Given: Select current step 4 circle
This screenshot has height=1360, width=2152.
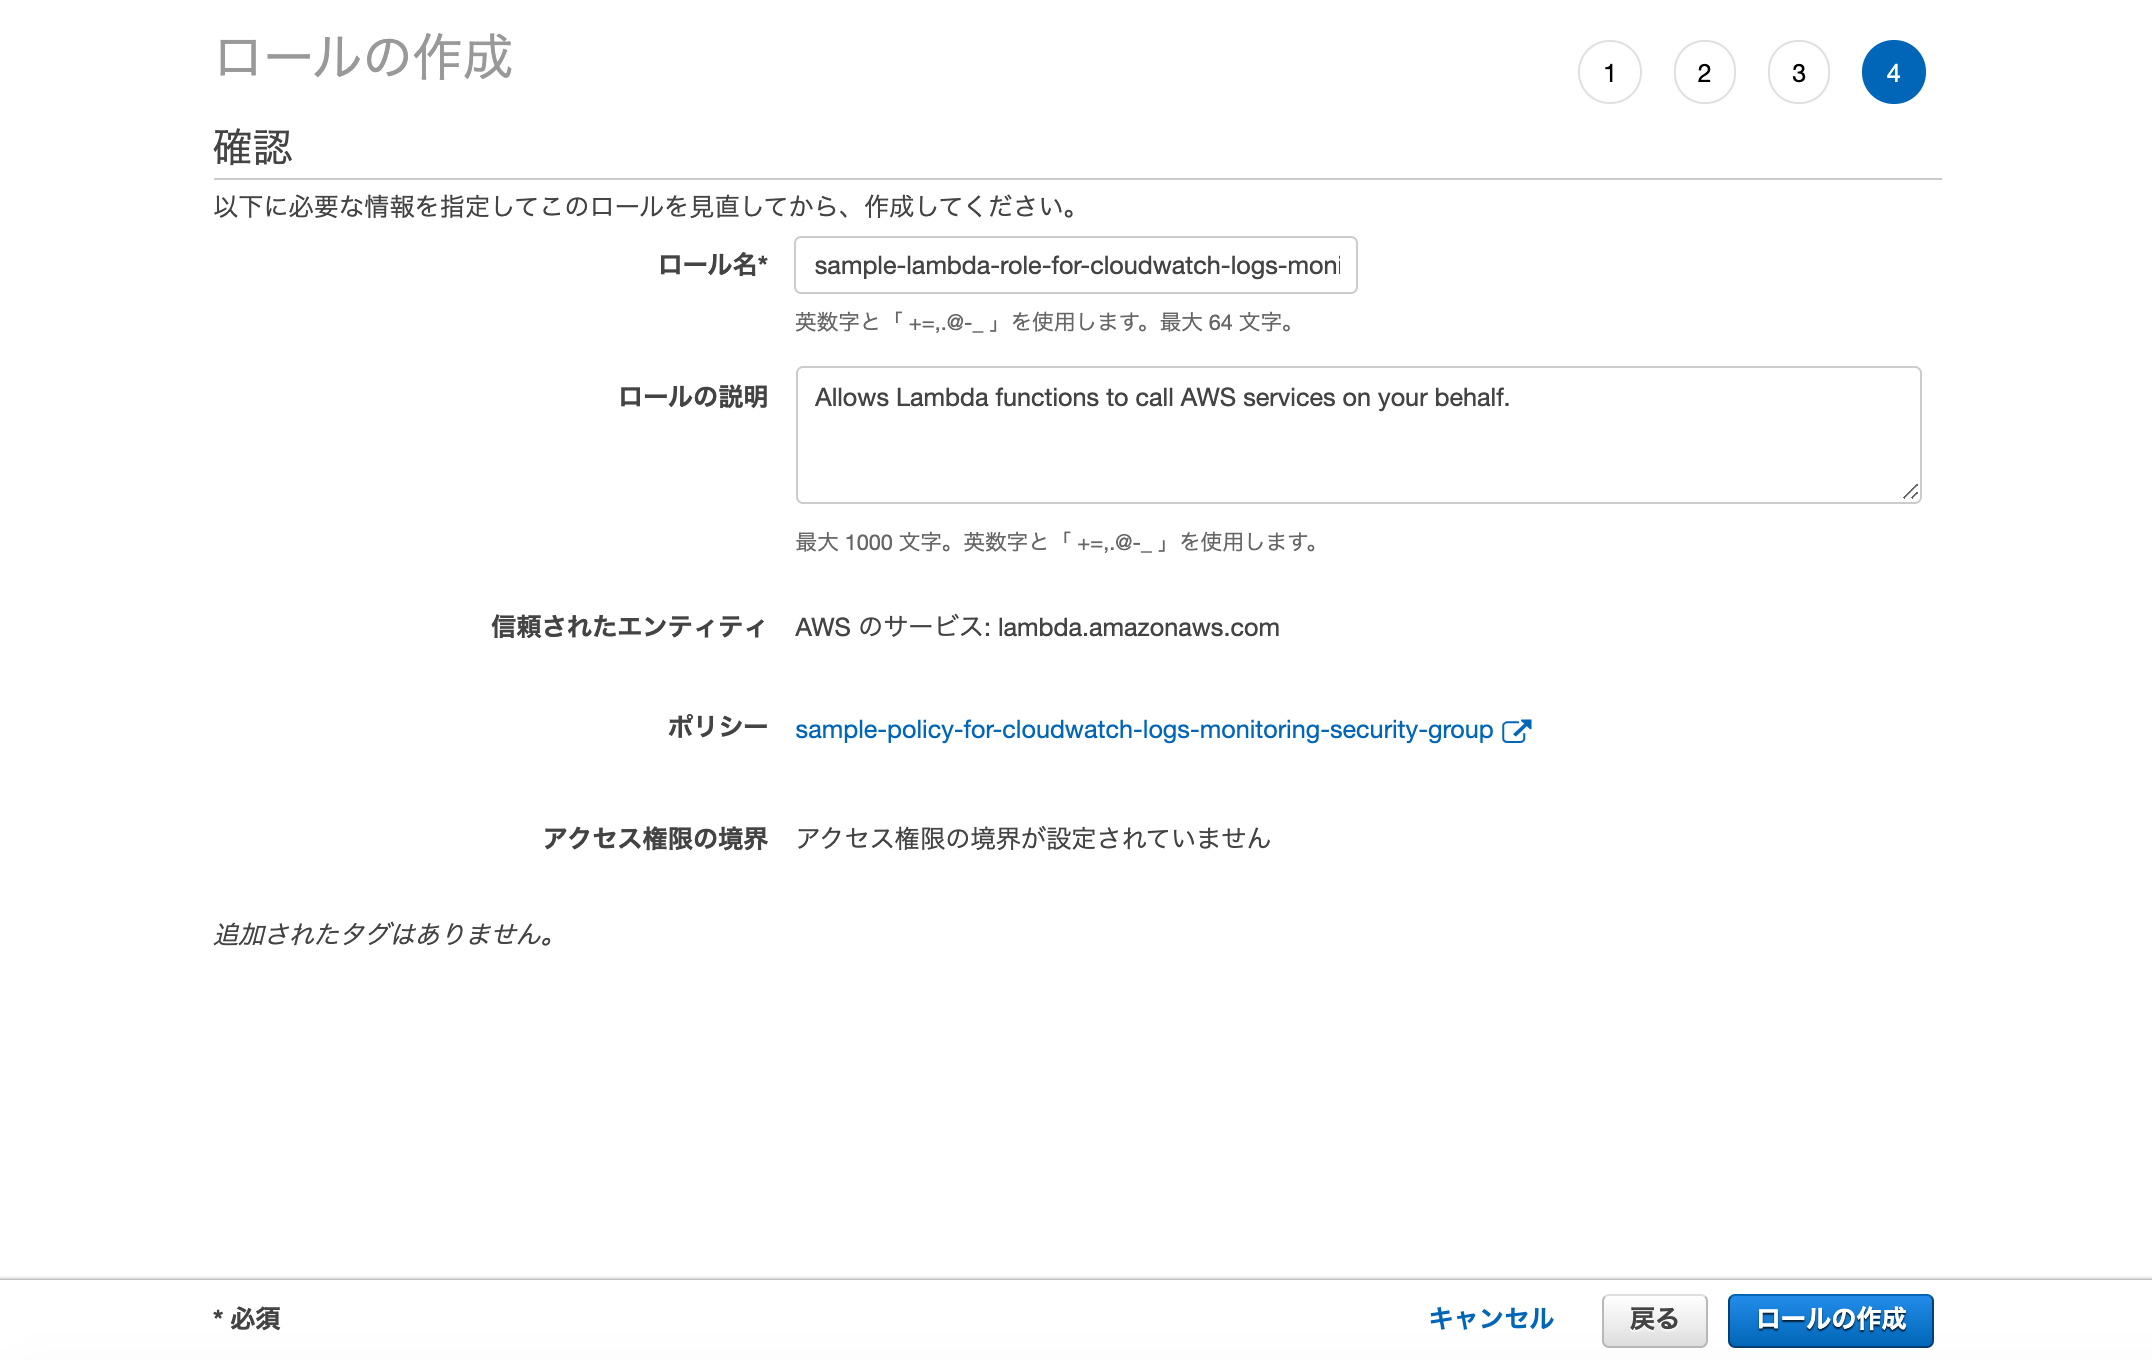Looking at the screenshot, I should pyautogui.click(x=1893, y=72).
